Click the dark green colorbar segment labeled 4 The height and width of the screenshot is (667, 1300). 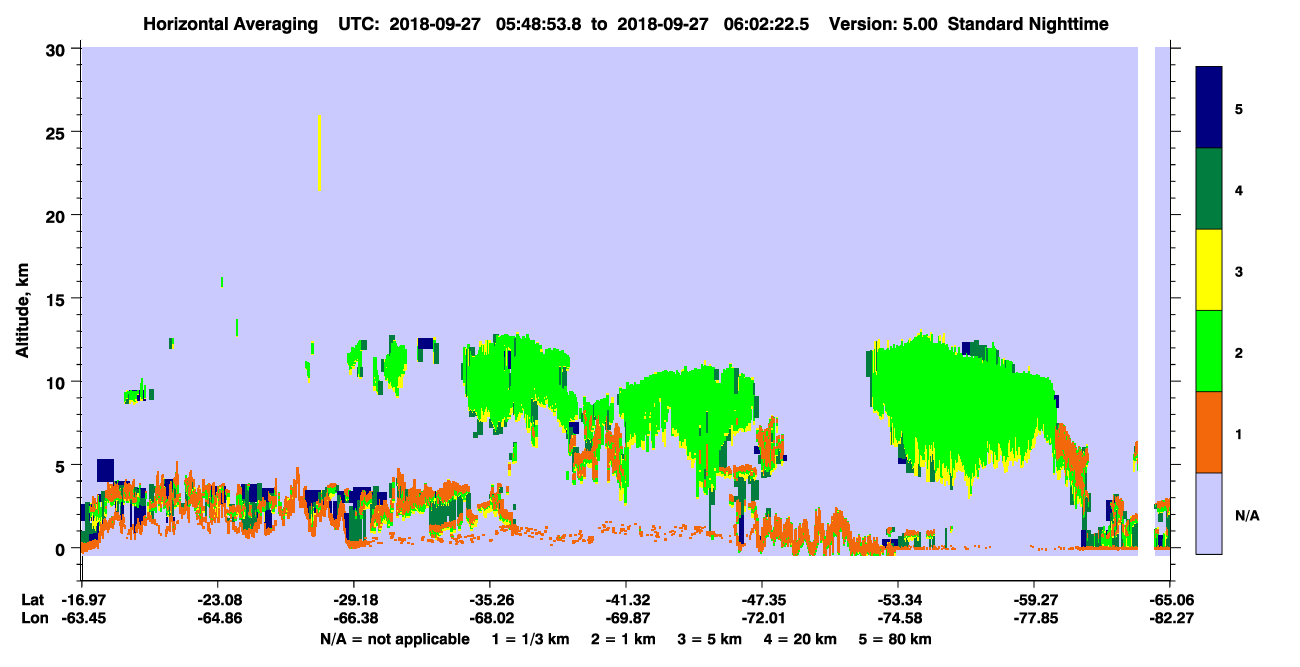tap(1209, 189)
